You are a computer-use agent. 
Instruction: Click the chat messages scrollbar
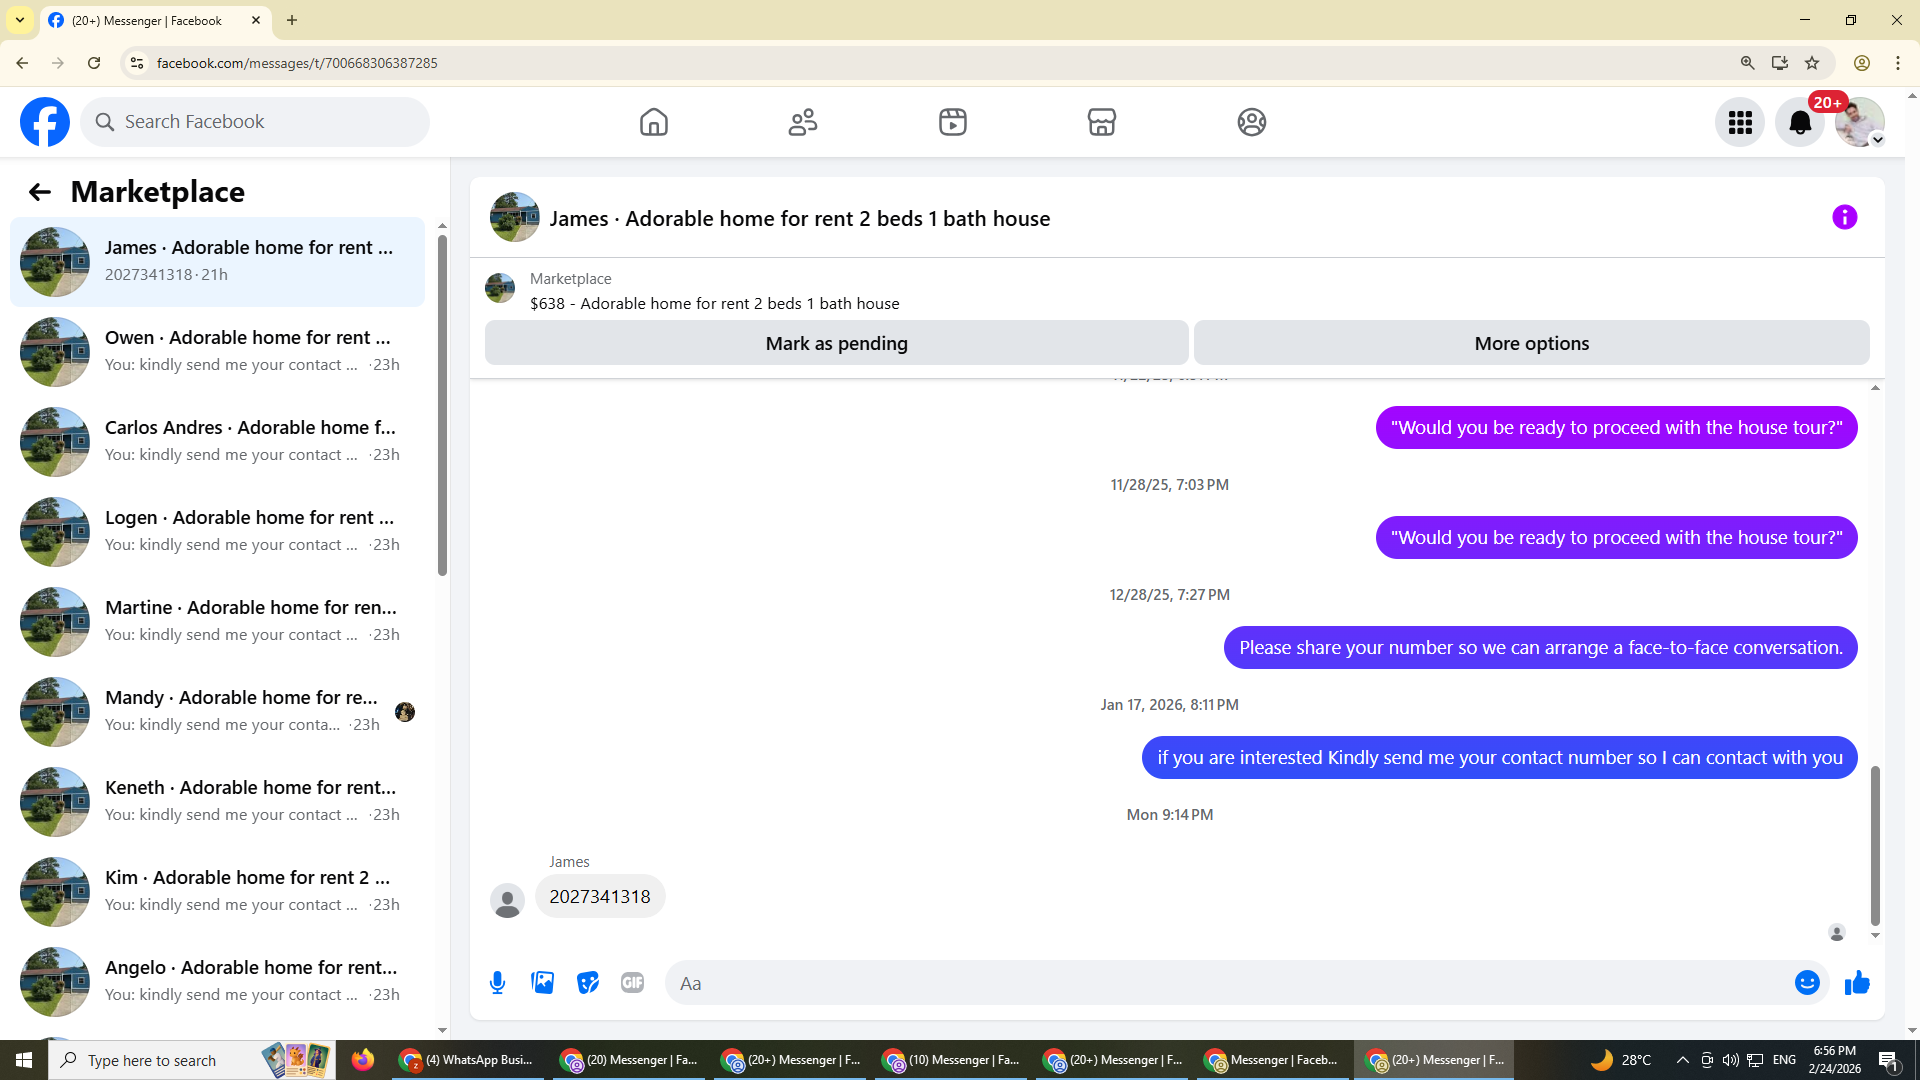point(1875,845)
